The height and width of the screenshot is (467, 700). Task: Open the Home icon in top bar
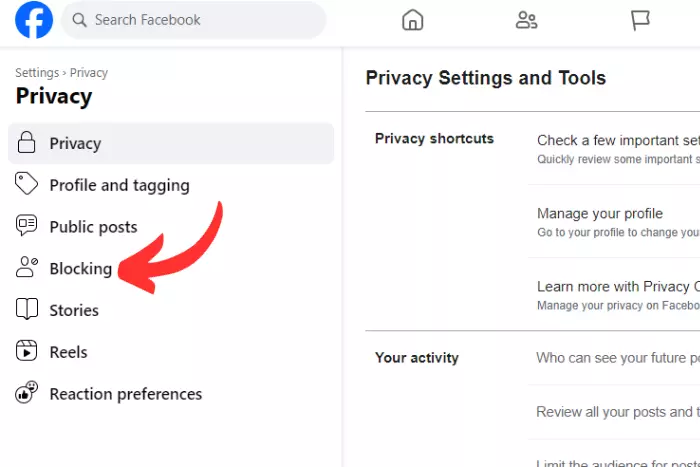(412, 20)
